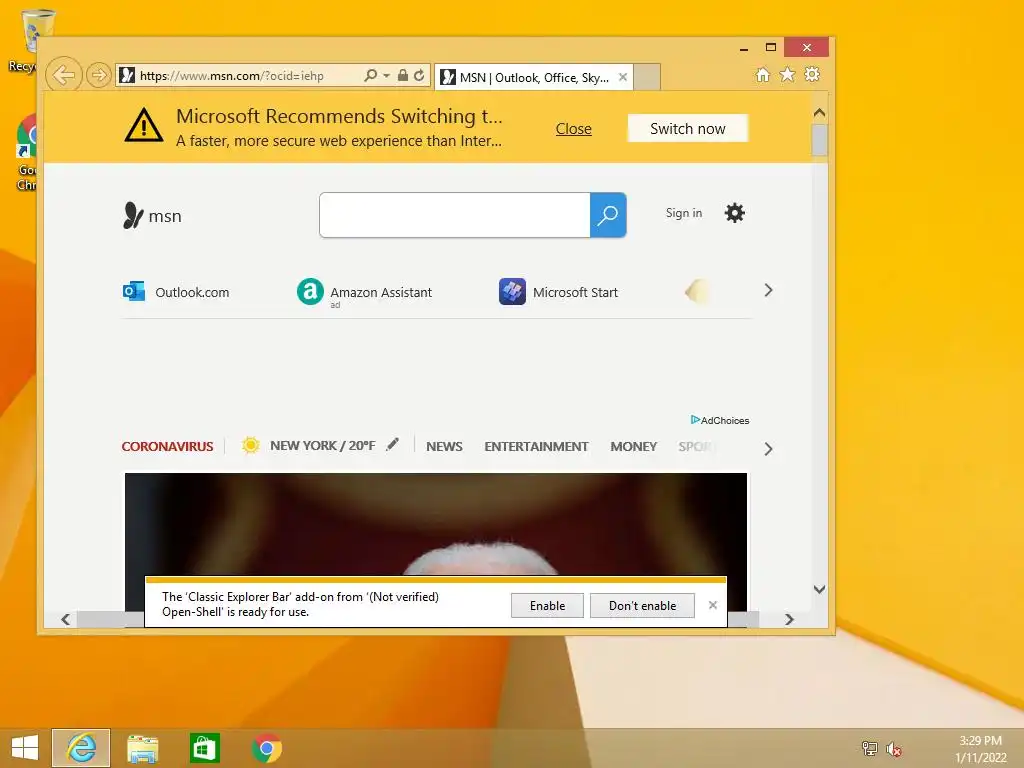Open Internet Explorer Tools gear icon

click(812, 74)
